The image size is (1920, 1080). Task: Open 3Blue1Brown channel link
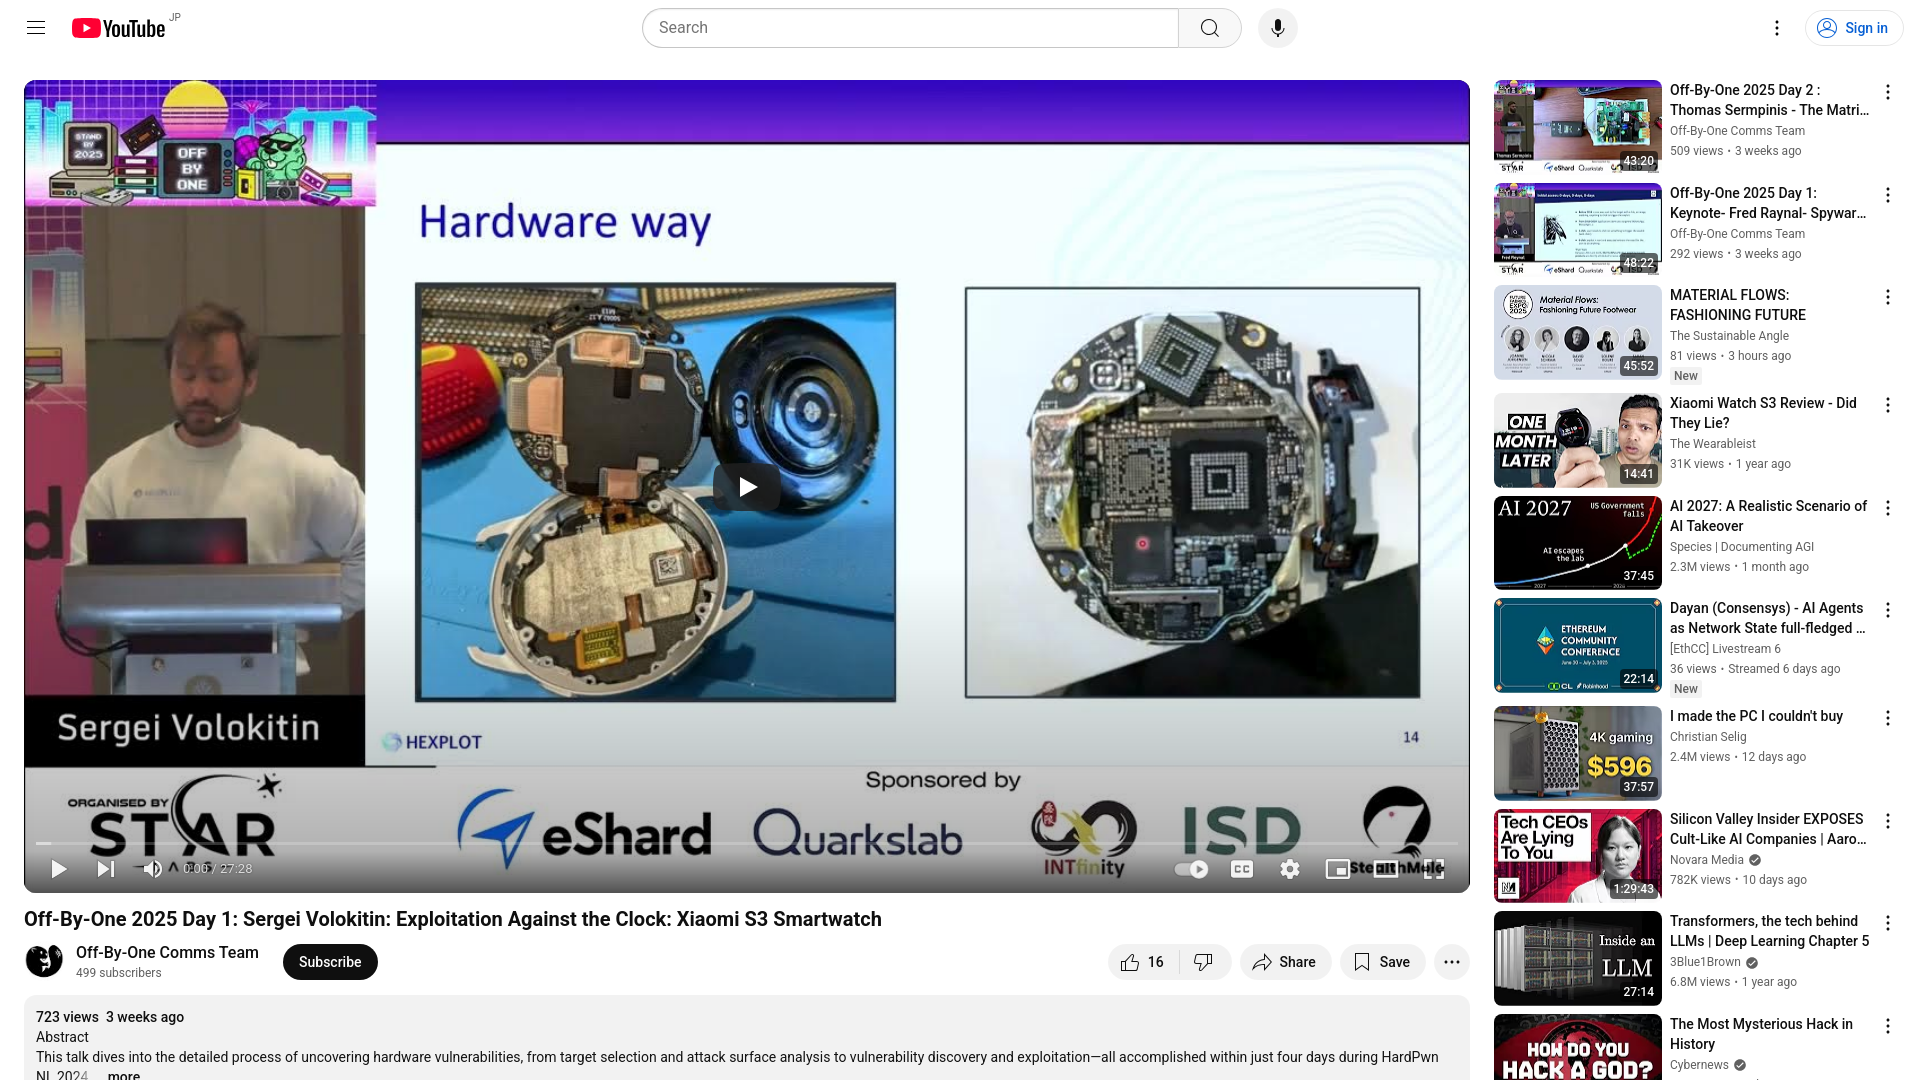(x=1705, y=962)
